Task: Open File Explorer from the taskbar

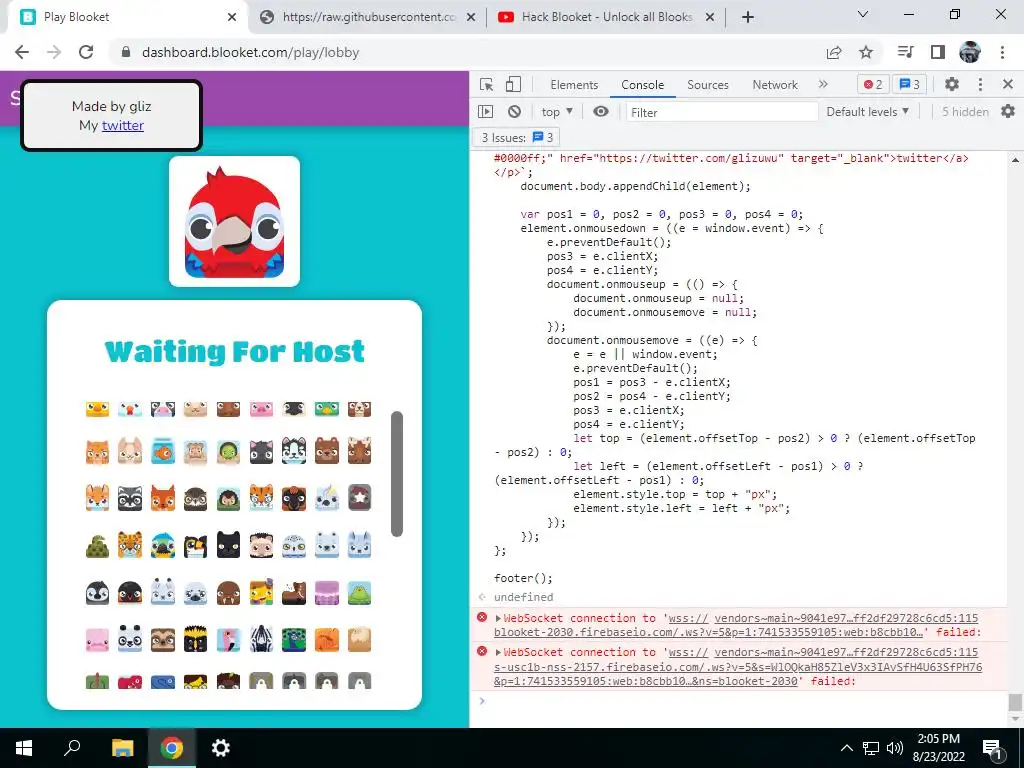Action: [x=122, y=748]
